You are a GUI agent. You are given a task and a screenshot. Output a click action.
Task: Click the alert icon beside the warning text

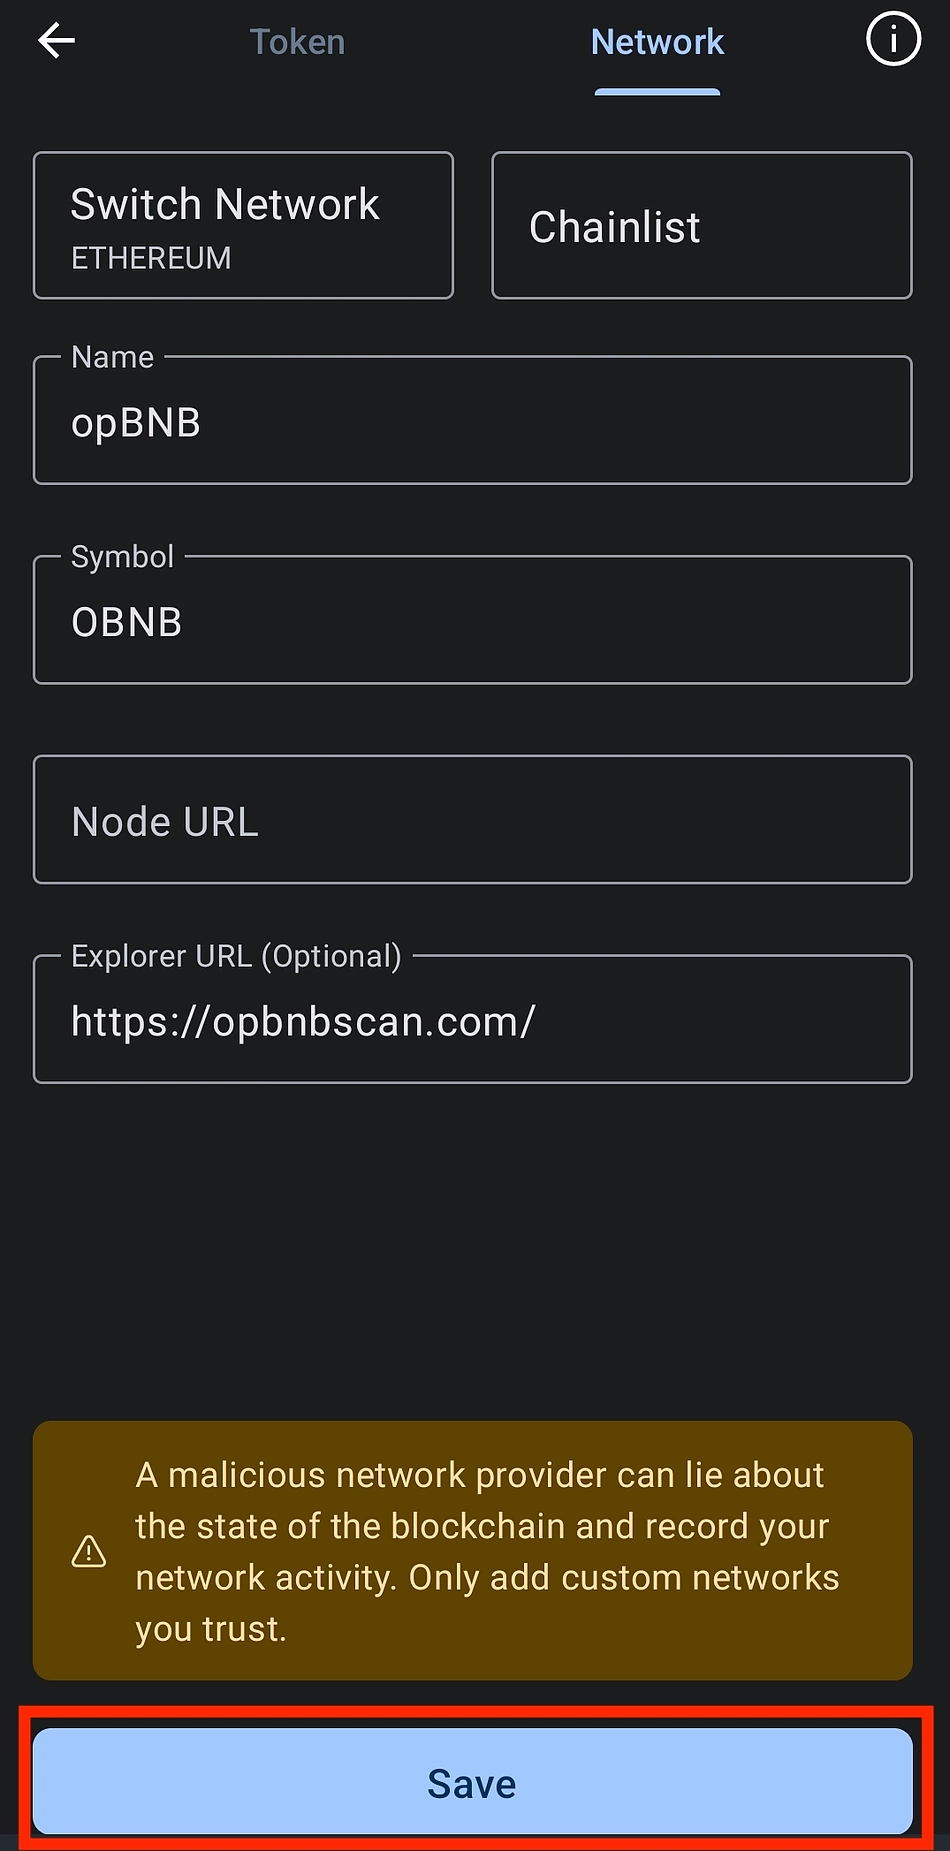[89, 1551]
